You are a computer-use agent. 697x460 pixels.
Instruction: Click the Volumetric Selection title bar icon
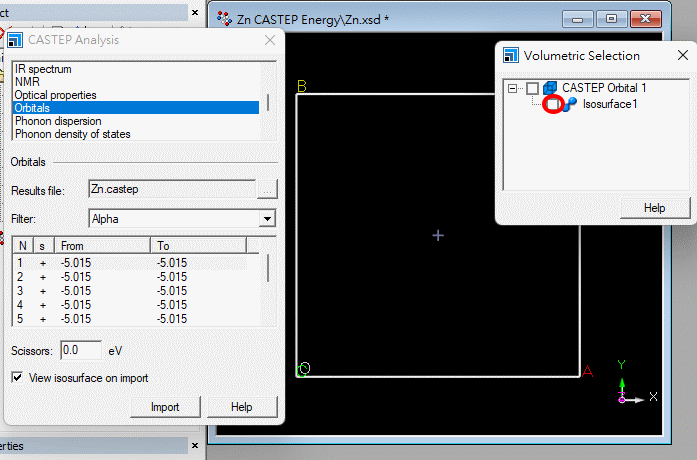pos(510,56)
